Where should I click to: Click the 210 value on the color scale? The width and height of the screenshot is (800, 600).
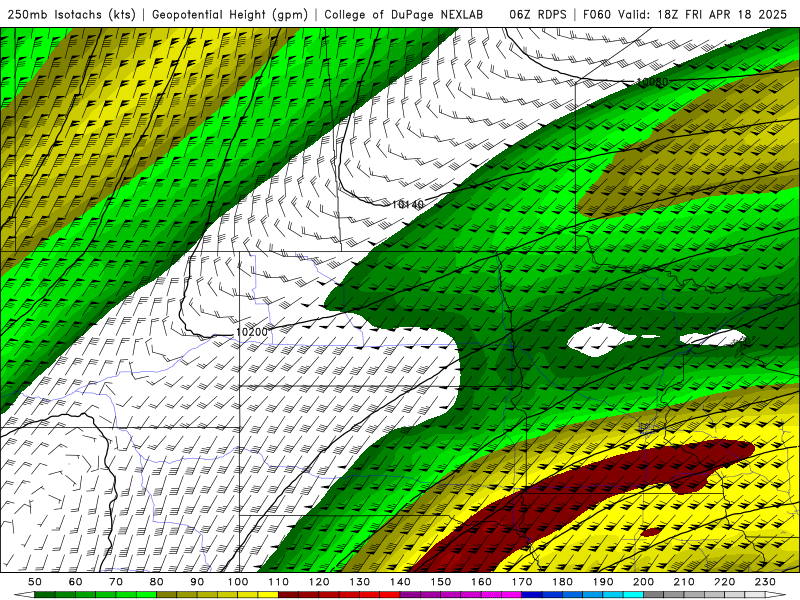(x=684, y=582)
